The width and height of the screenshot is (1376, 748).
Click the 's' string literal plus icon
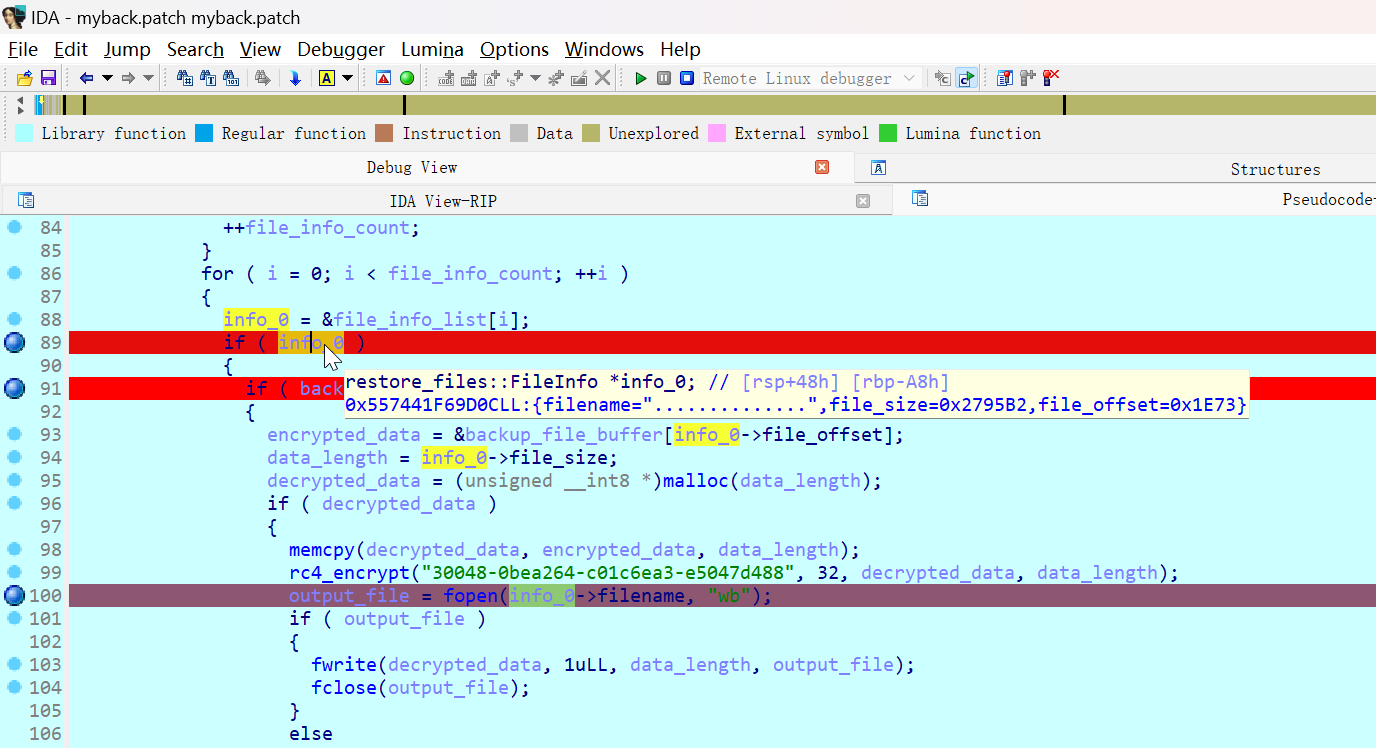pos(515,78)
